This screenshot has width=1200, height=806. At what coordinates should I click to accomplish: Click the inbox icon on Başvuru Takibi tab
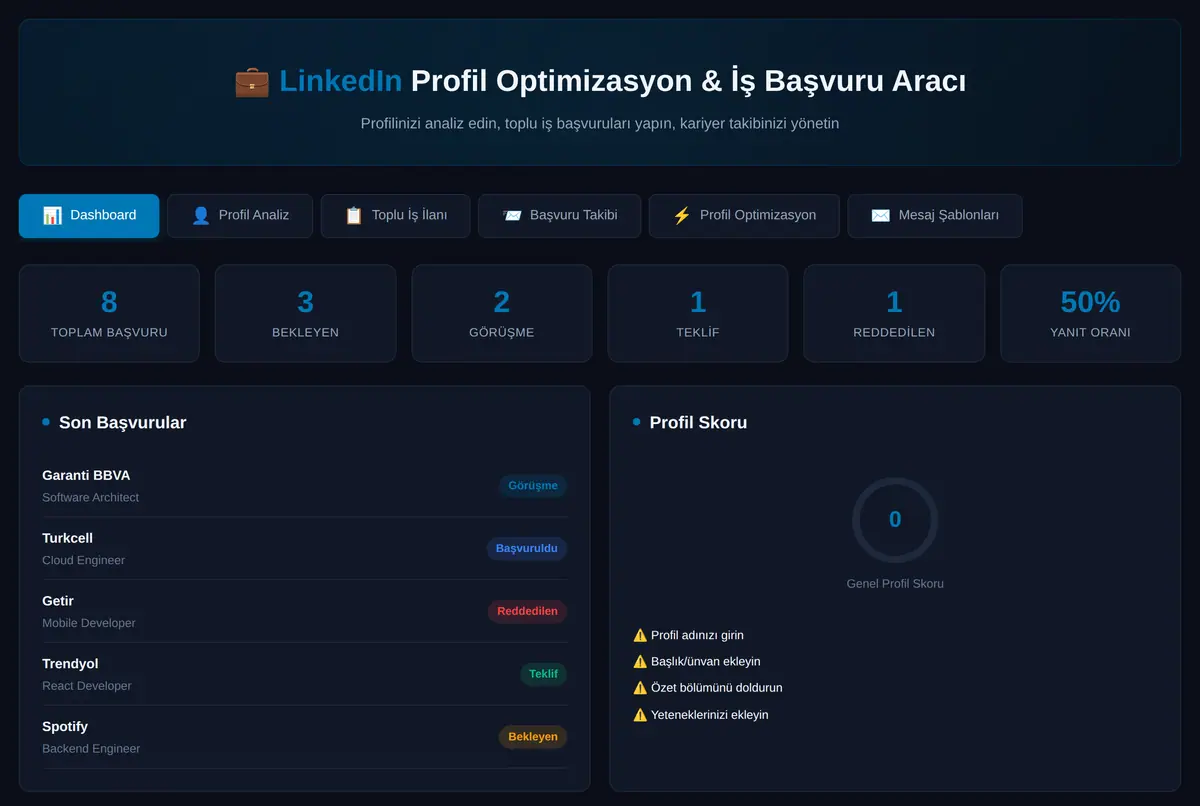coord(512,215)
